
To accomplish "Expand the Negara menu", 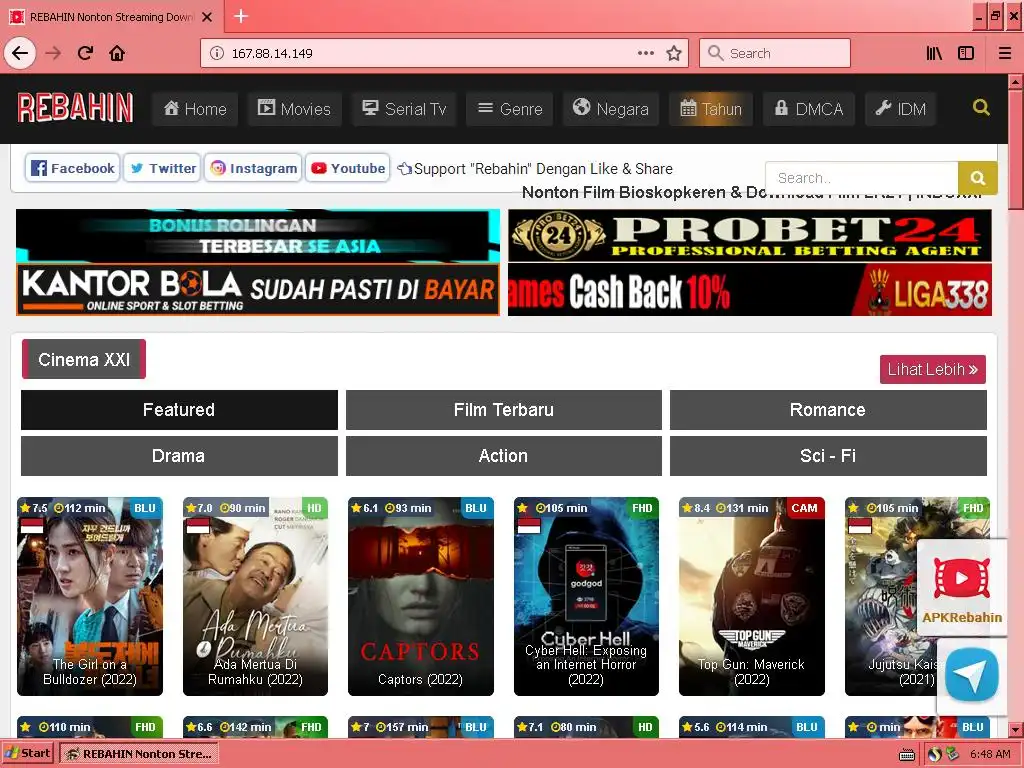I will (611, 108).
